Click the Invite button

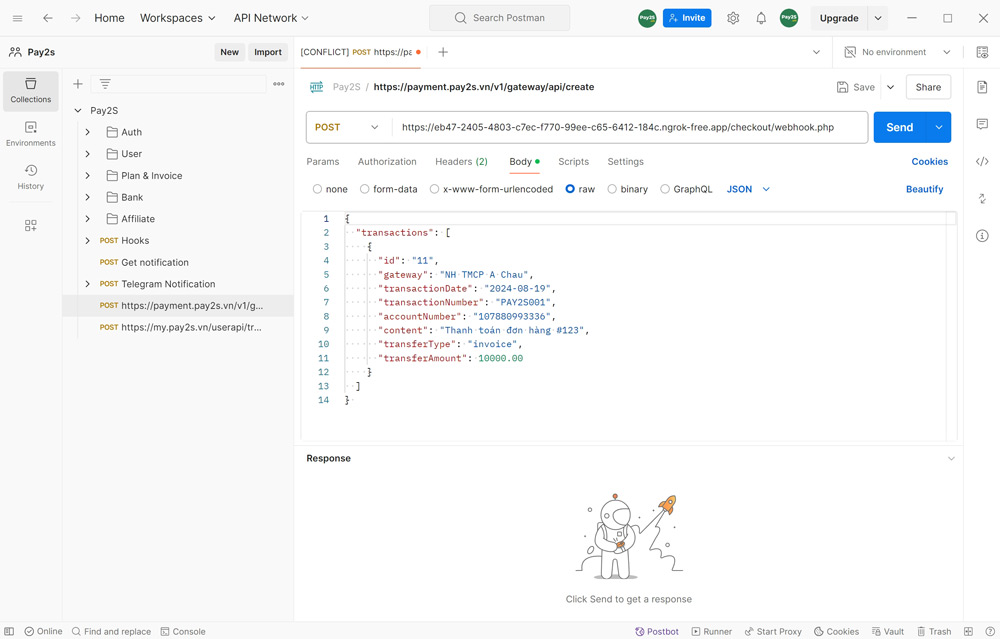tap(687, 18)
